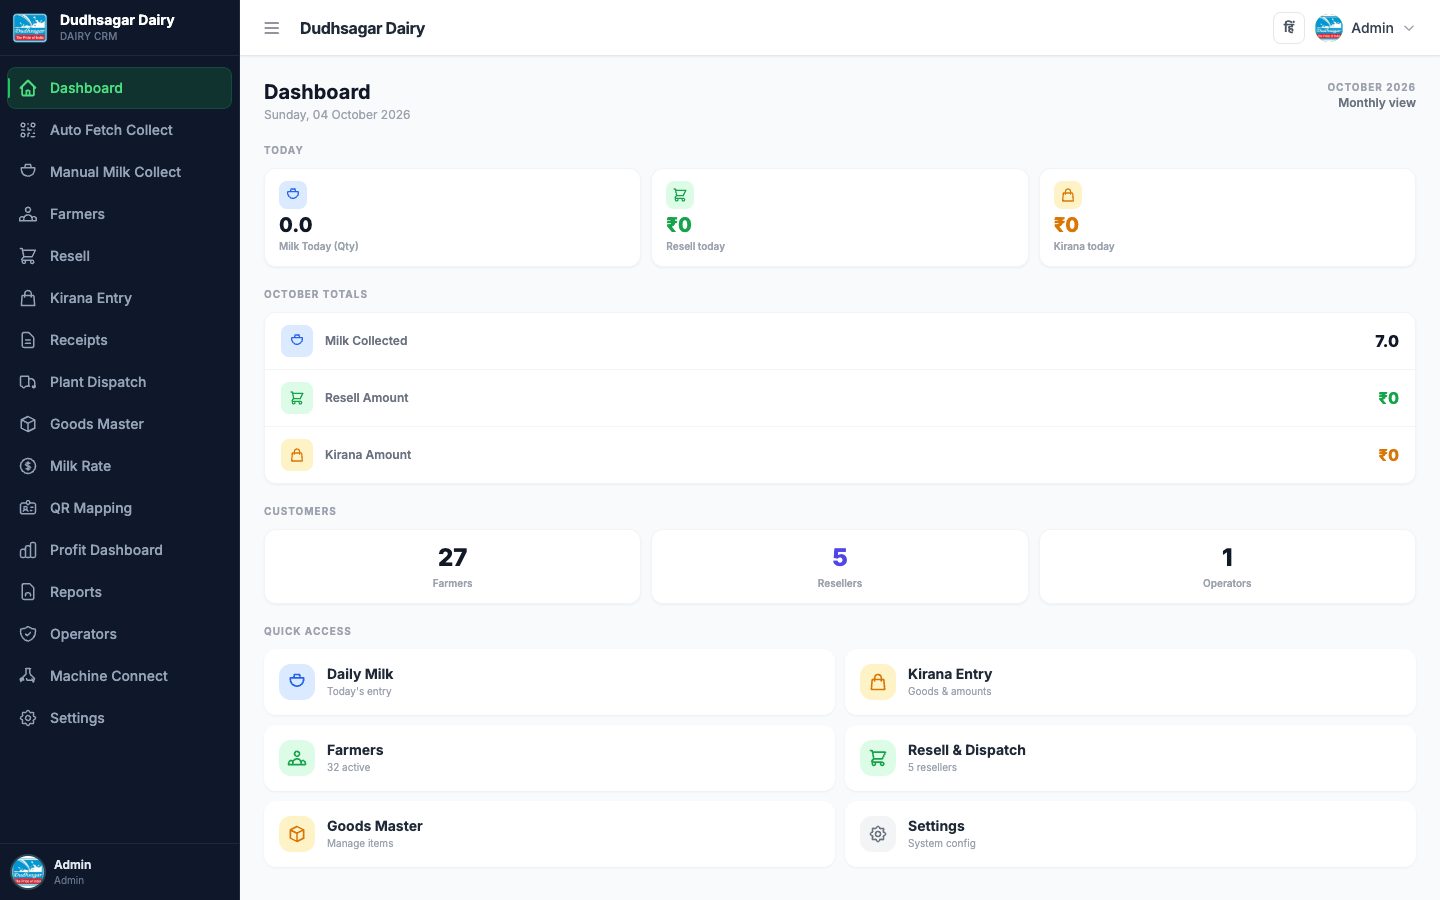Open Goods Master manage items card
Image resolution: width=1440 pixels, height=900 pixels.
pyautogui.click(x=549, y=834)
